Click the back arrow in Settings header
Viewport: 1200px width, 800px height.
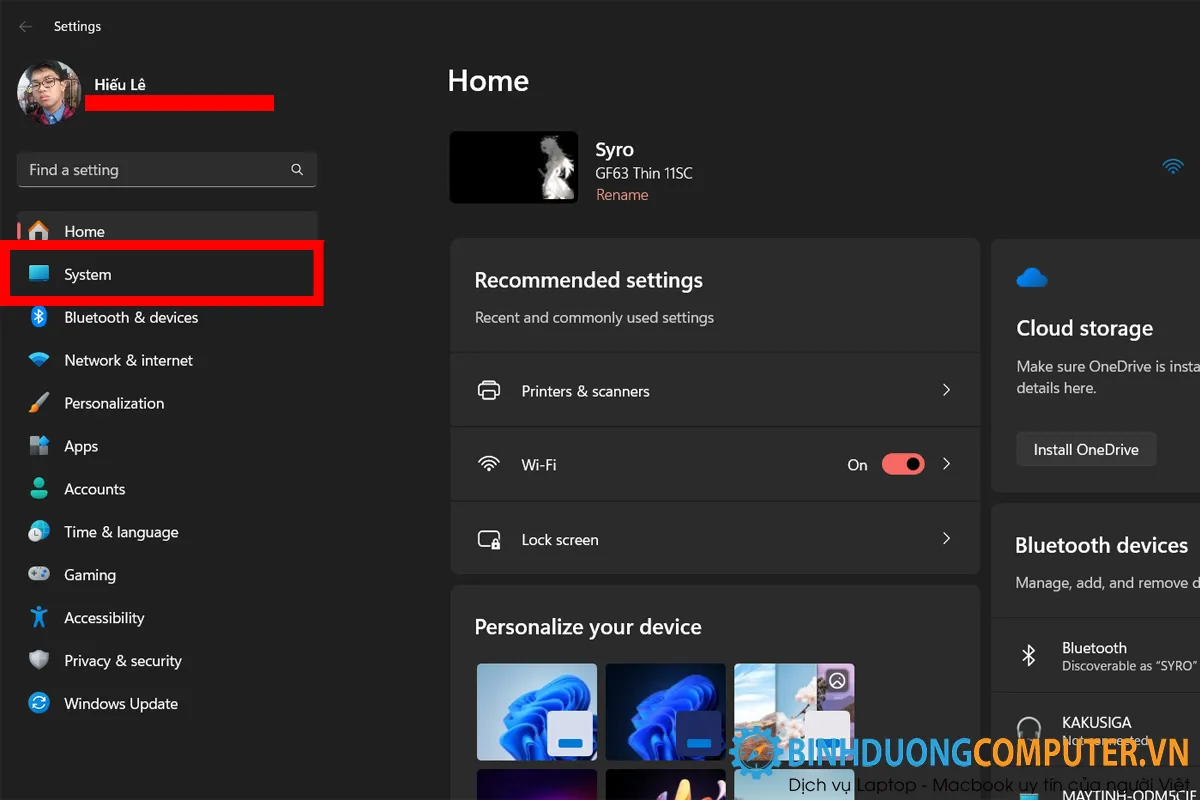pyautogui.click(x=26, y=27)
